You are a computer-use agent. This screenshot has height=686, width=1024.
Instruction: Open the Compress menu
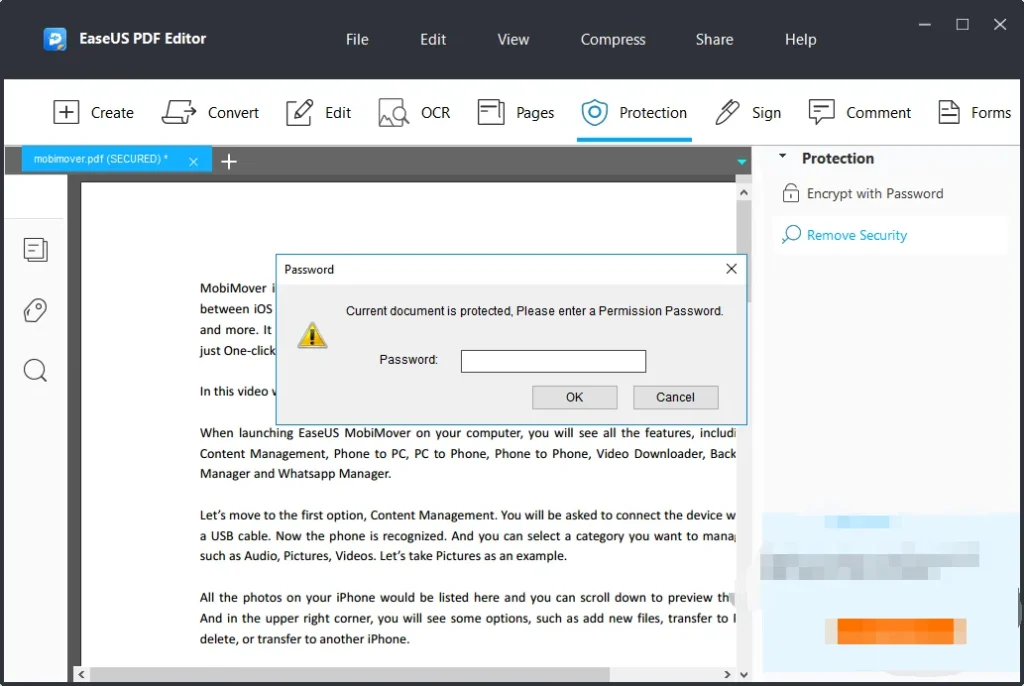pos(612,40)
